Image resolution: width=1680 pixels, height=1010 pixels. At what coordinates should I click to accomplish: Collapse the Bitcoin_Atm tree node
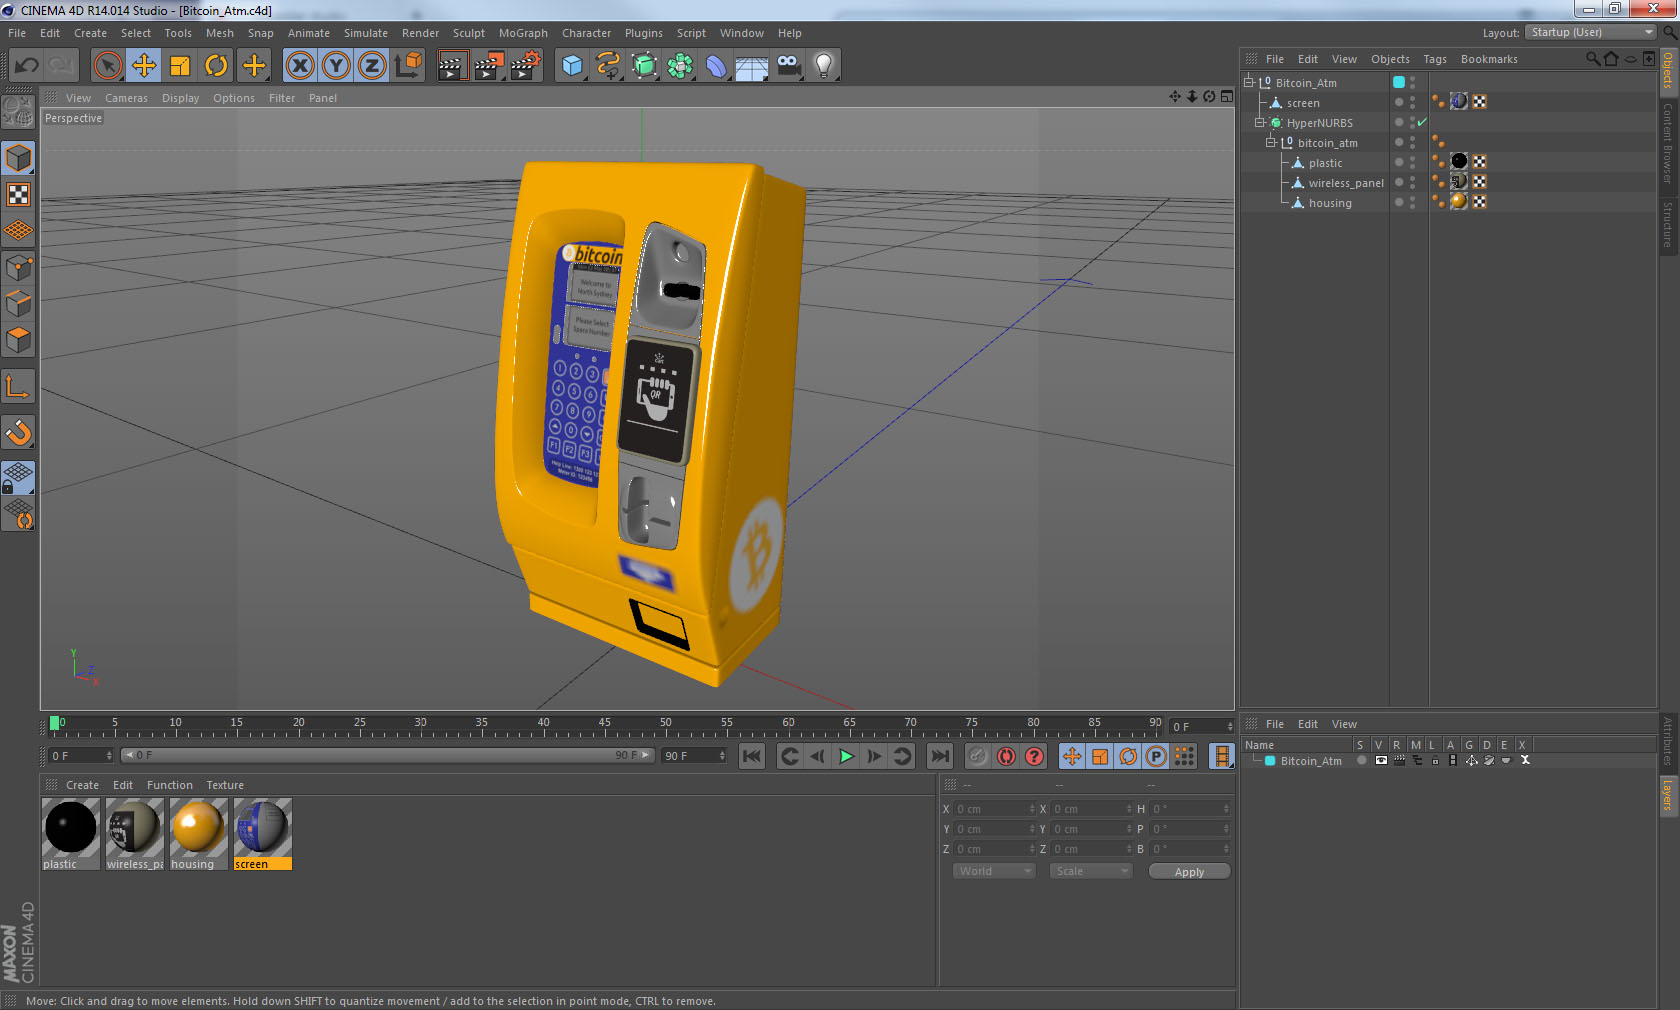tap(1249, 82)
